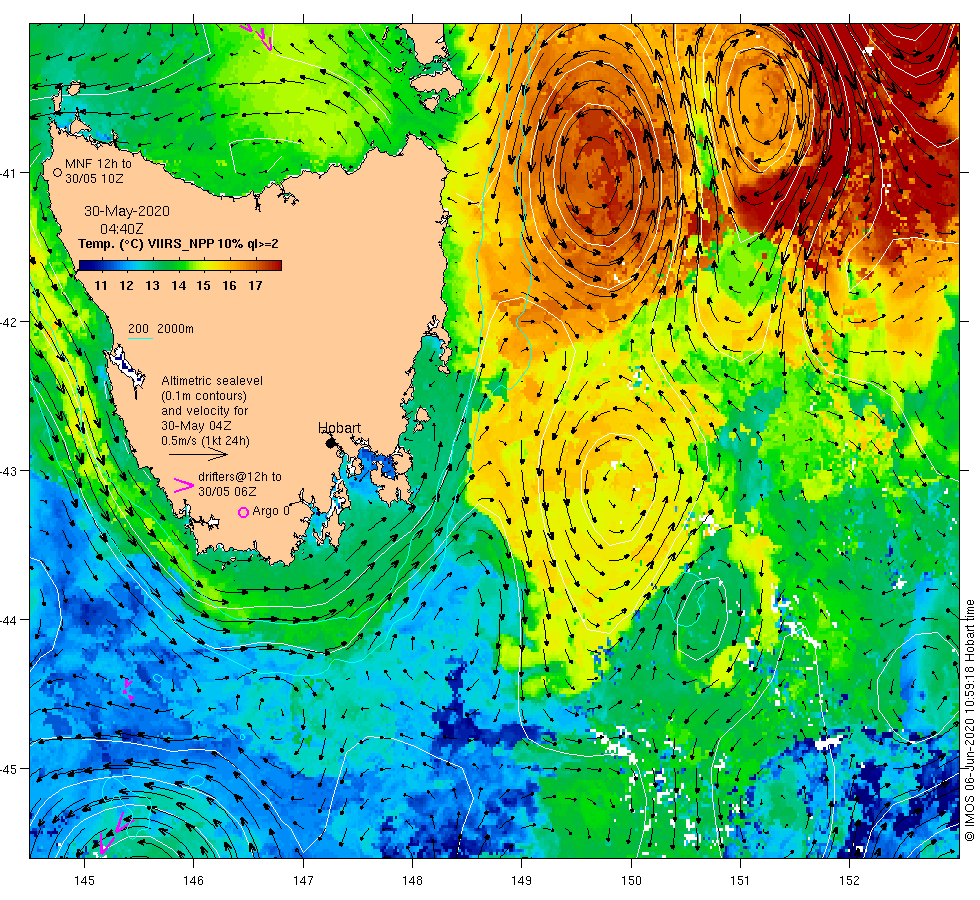
Task: Click the MNF ship position circle marker
Action: [x=58, y=172]
